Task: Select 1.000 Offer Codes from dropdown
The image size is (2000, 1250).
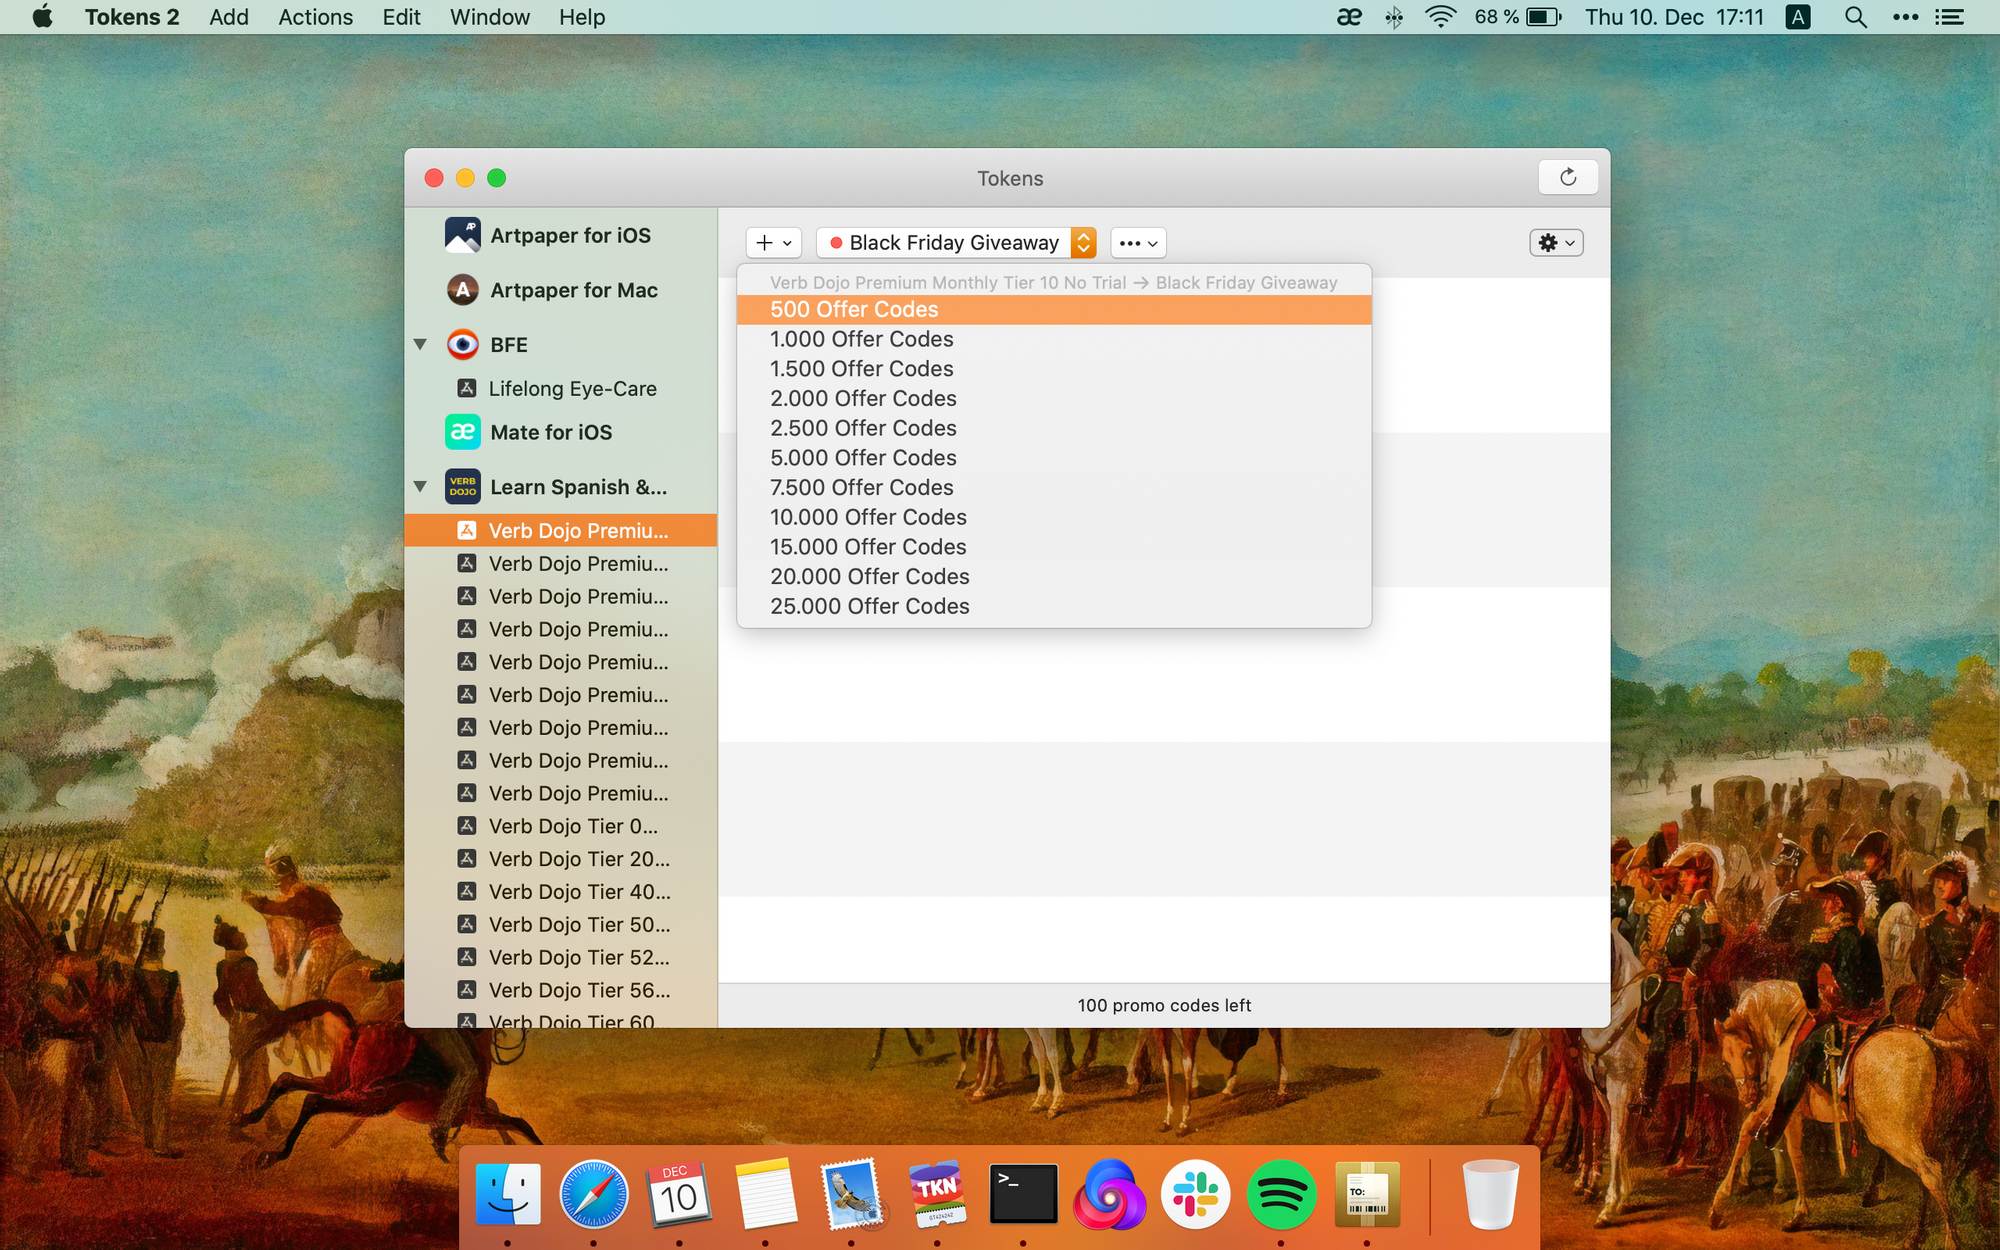Action: tap(860, 338)
